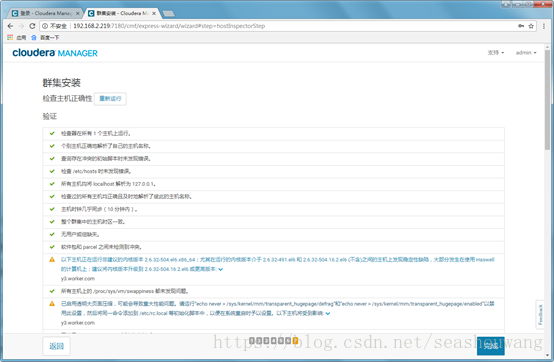Click transparent hugepage warning triangle icon
Viewport: 554px width, 362px height.
[52, 304]
